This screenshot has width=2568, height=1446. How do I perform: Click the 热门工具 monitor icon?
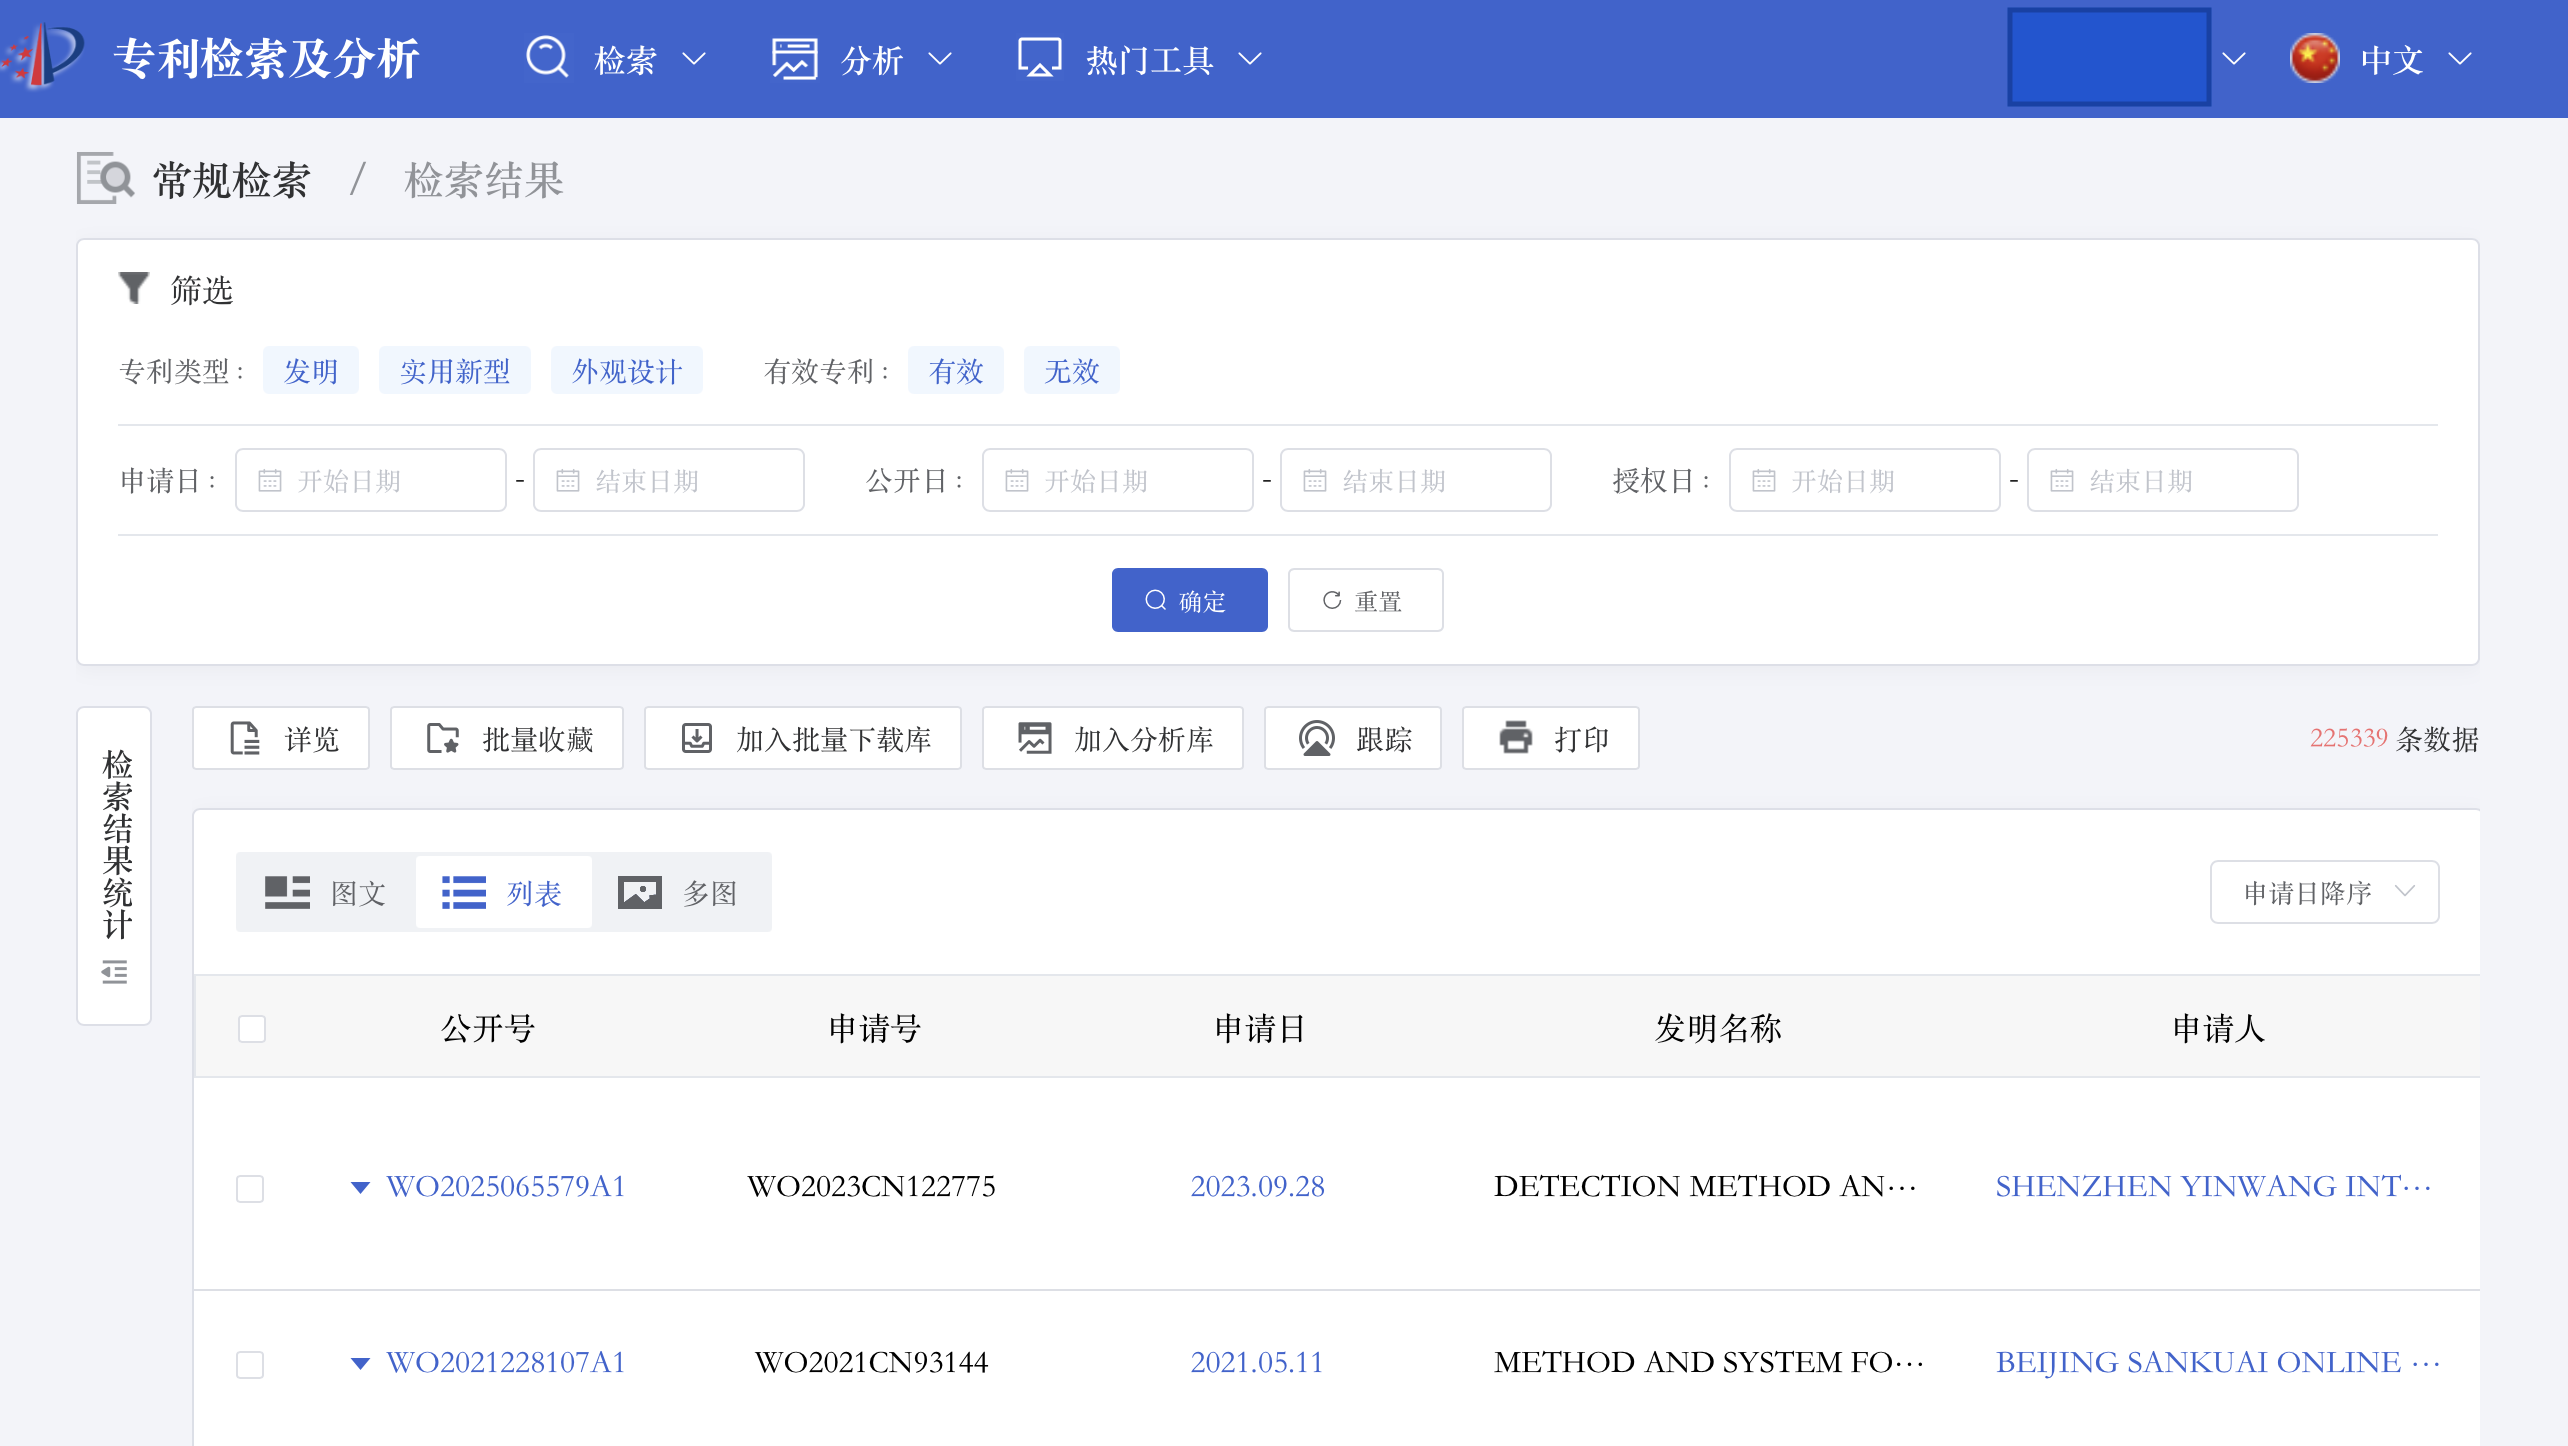point(1039,58)
